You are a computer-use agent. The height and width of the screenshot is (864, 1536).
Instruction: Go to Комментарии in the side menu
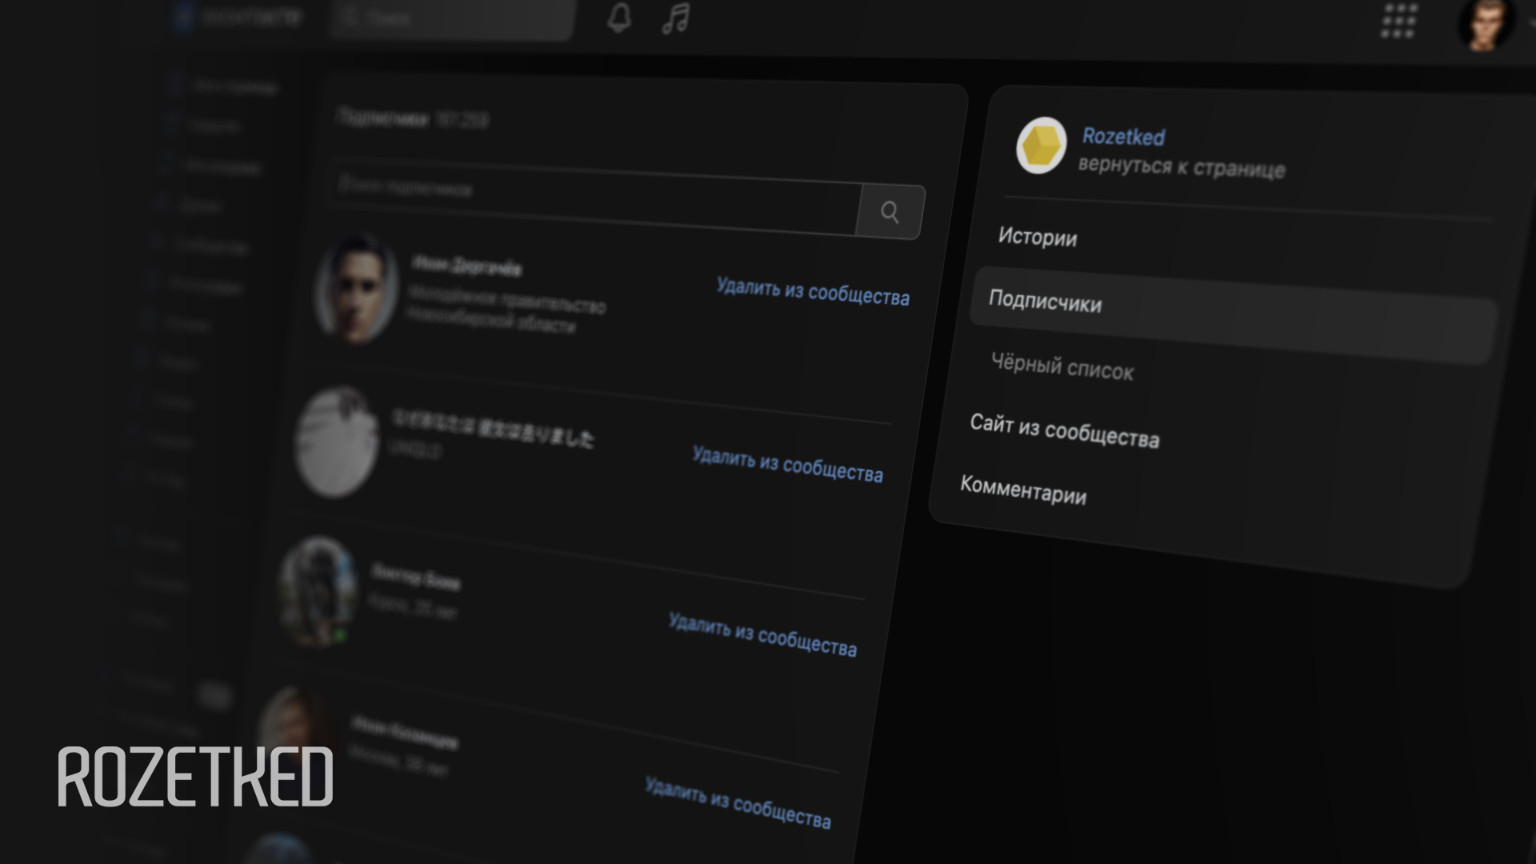(x=1023, y=490)
